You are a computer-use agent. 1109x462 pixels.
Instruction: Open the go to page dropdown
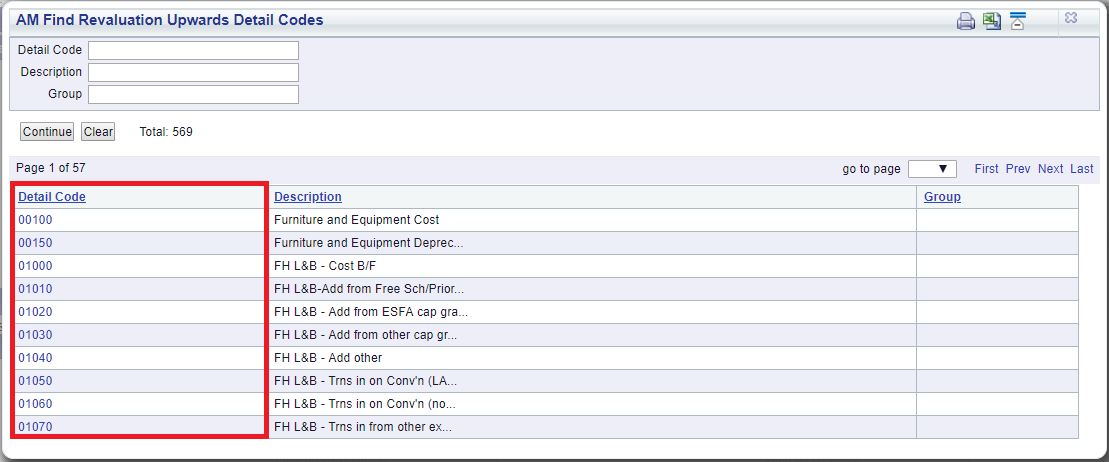click(932, 169)
